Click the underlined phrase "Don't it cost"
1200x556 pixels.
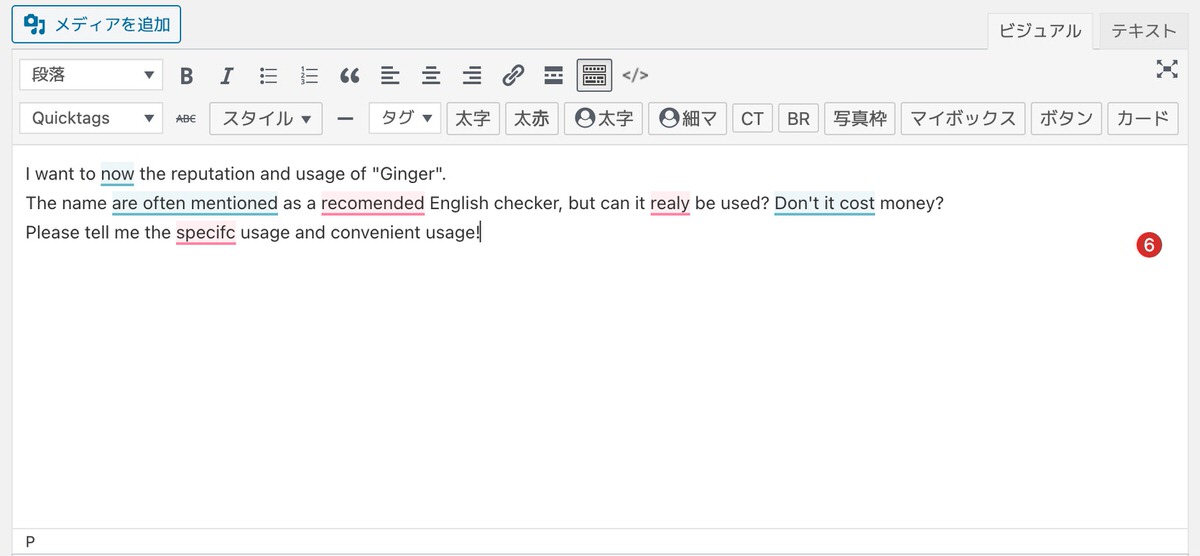825,203
